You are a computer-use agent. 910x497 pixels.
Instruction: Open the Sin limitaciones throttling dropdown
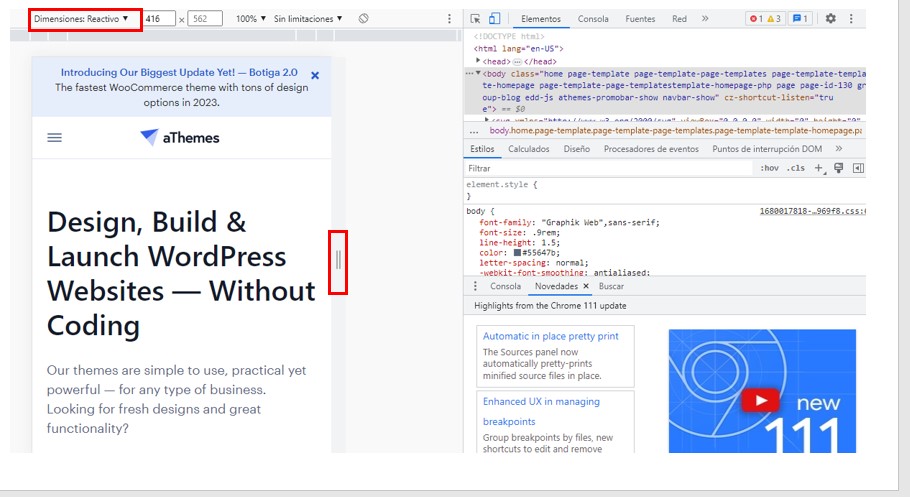pos(308,19)
